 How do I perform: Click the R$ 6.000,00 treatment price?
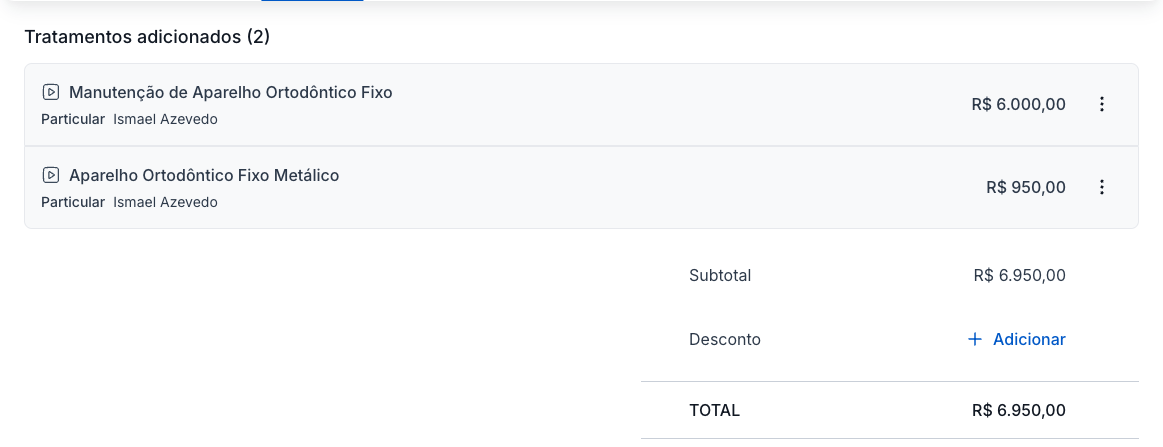(1018, 104)
